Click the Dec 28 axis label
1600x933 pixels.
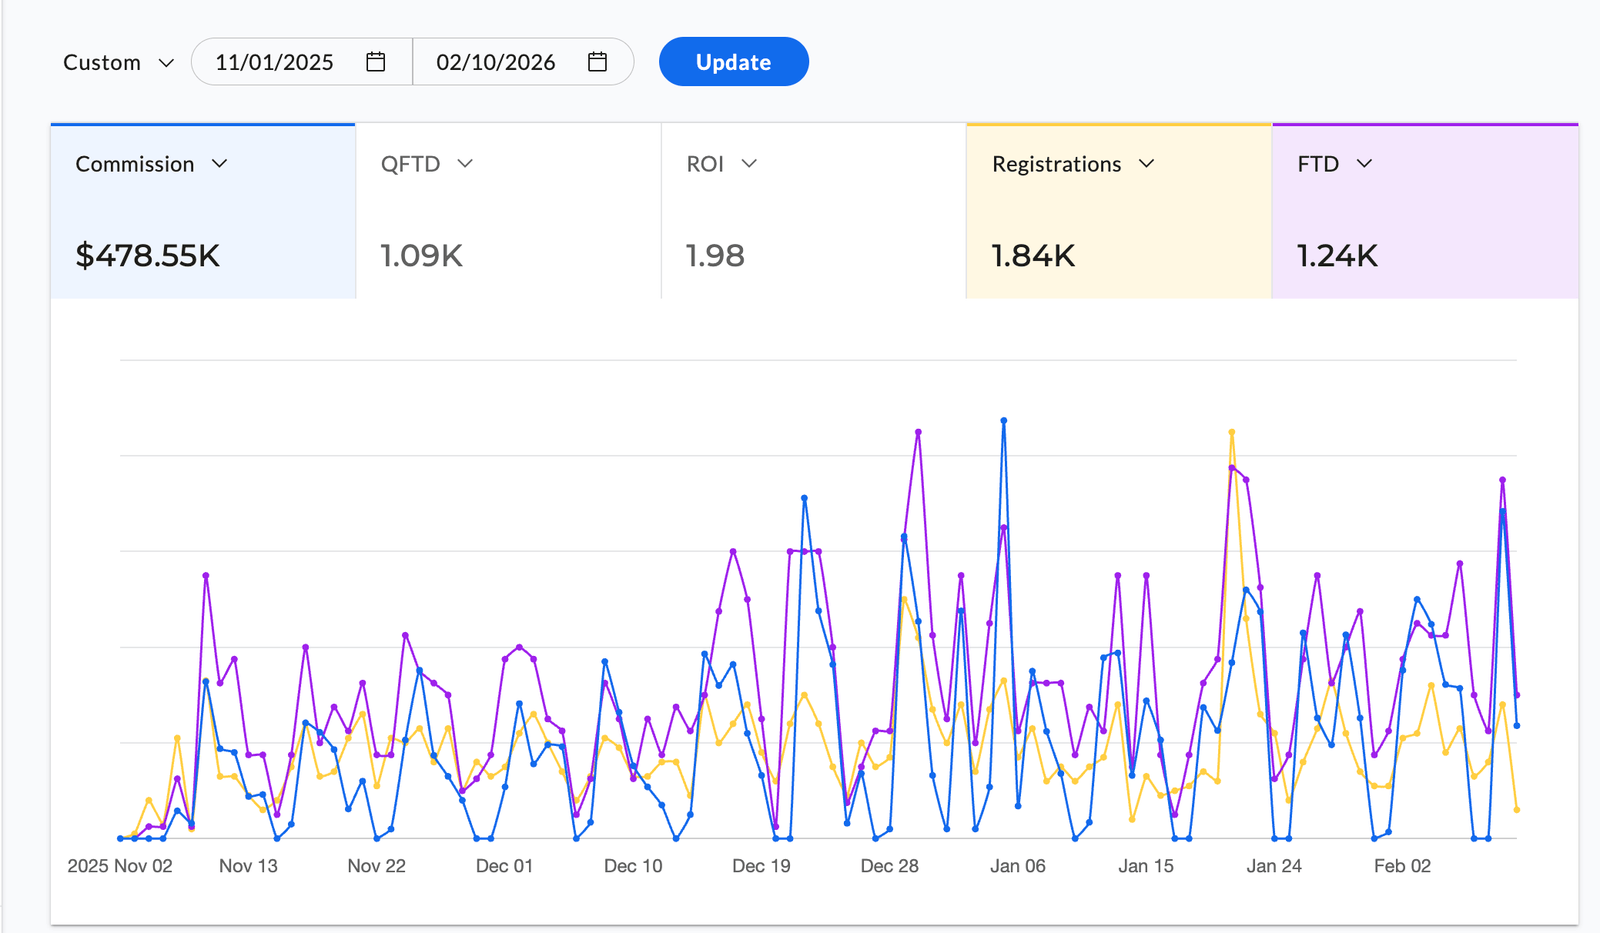[889, 866]
